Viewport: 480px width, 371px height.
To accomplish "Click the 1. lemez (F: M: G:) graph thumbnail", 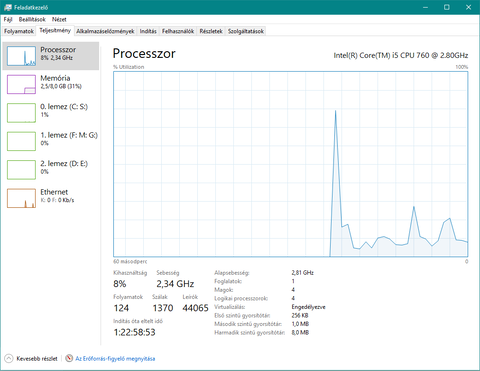I will coord(21,141).
